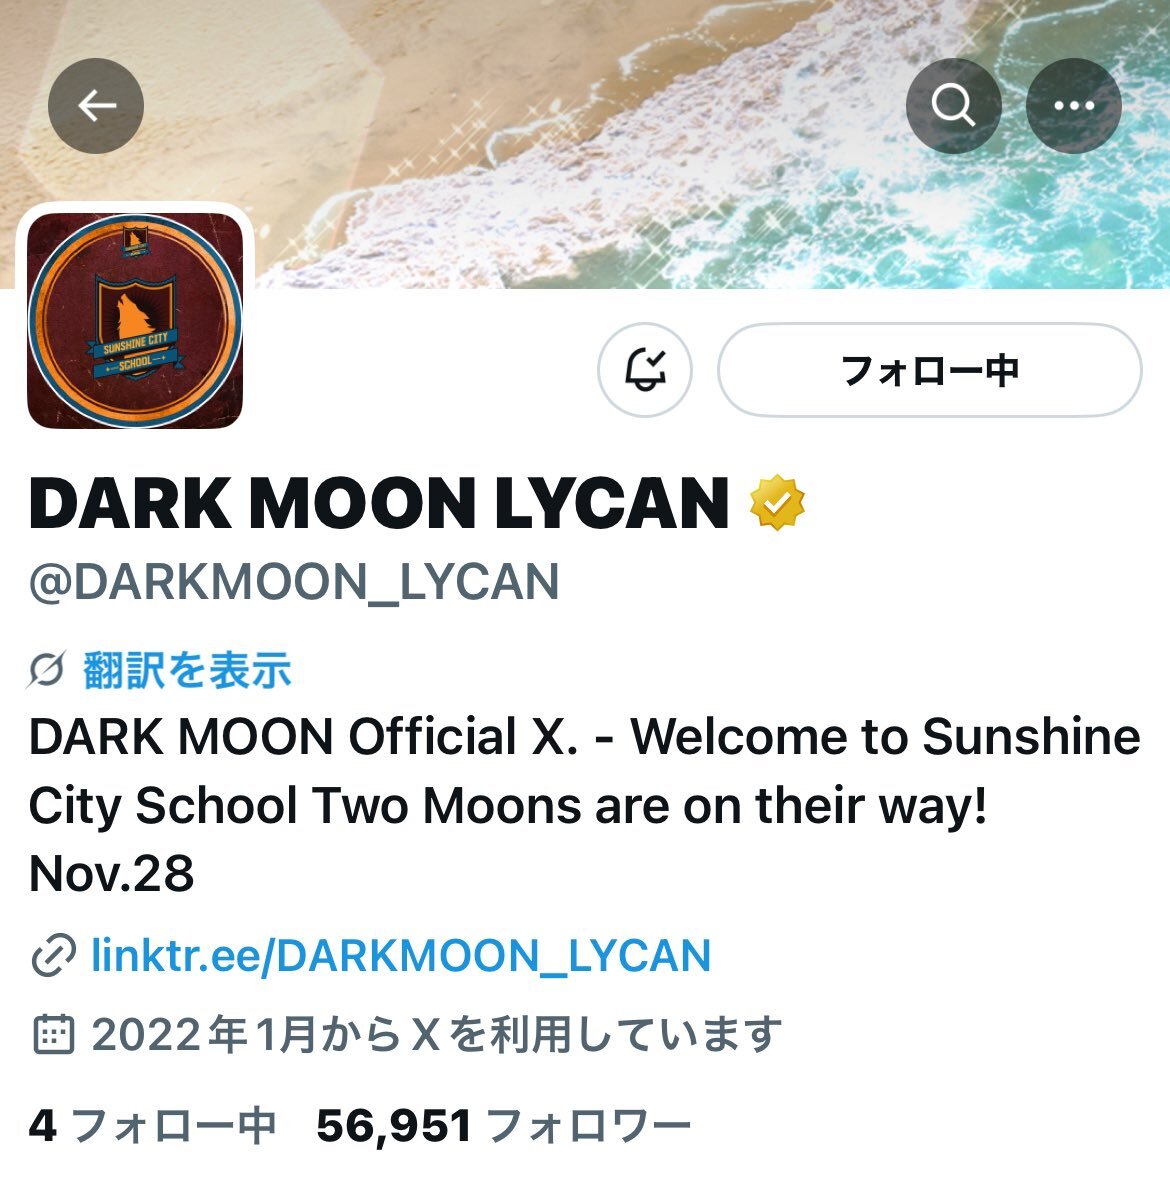
Task: Tap the DARK MOON LYCAN display name
Action: [x=379, y=504]
